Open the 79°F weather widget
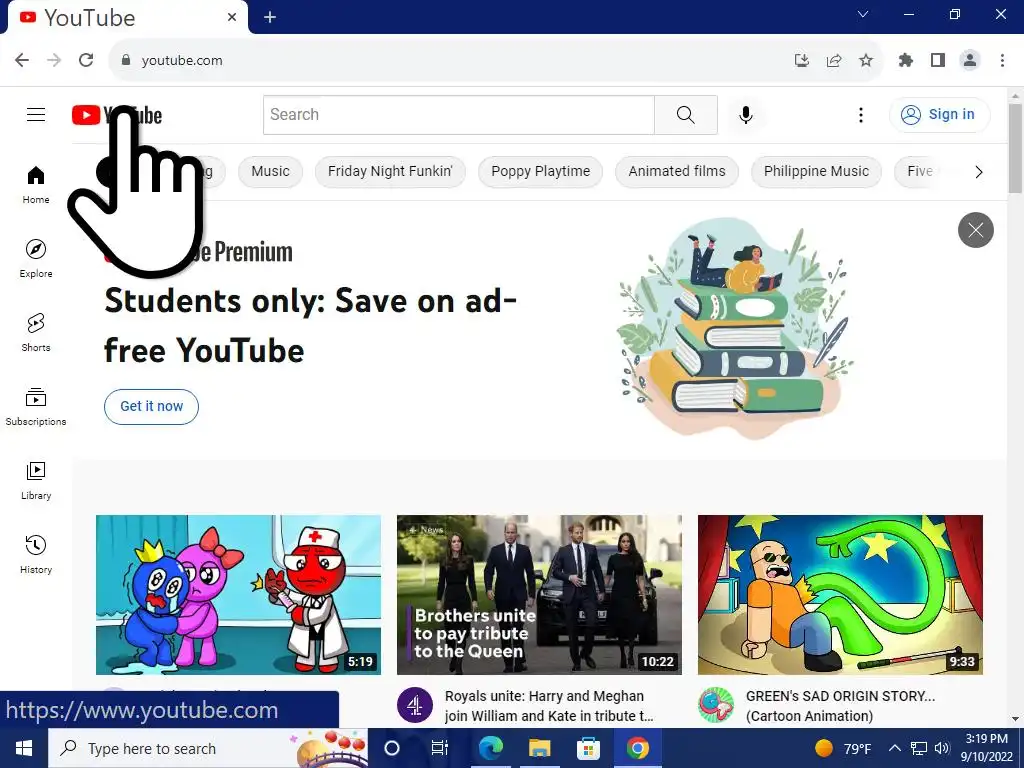This screenshot has width=1024, height=768. click(842, 748)
